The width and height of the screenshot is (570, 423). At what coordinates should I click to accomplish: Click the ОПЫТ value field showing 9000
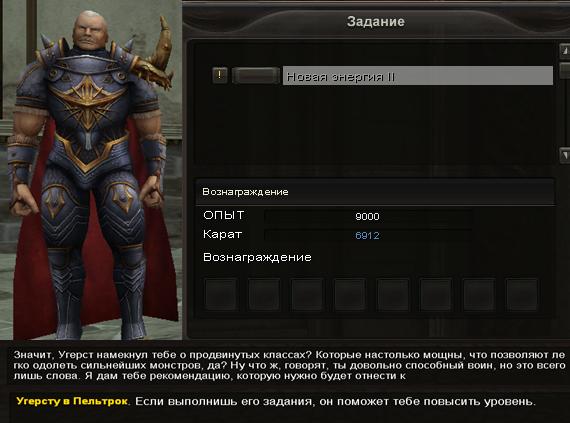[368, 217]
